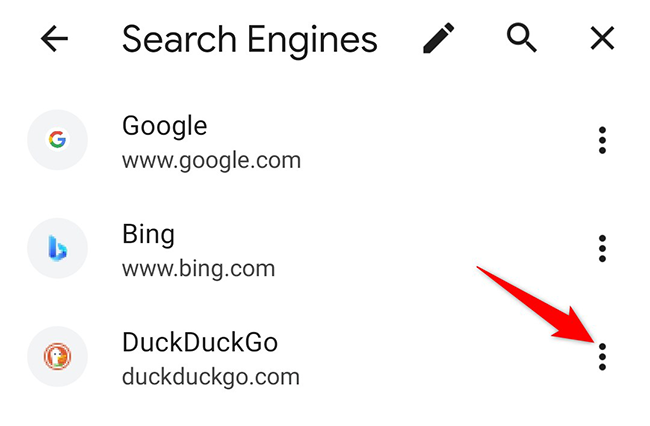Close the Search Engines screen
650x426 pixels.
[602, 39]
